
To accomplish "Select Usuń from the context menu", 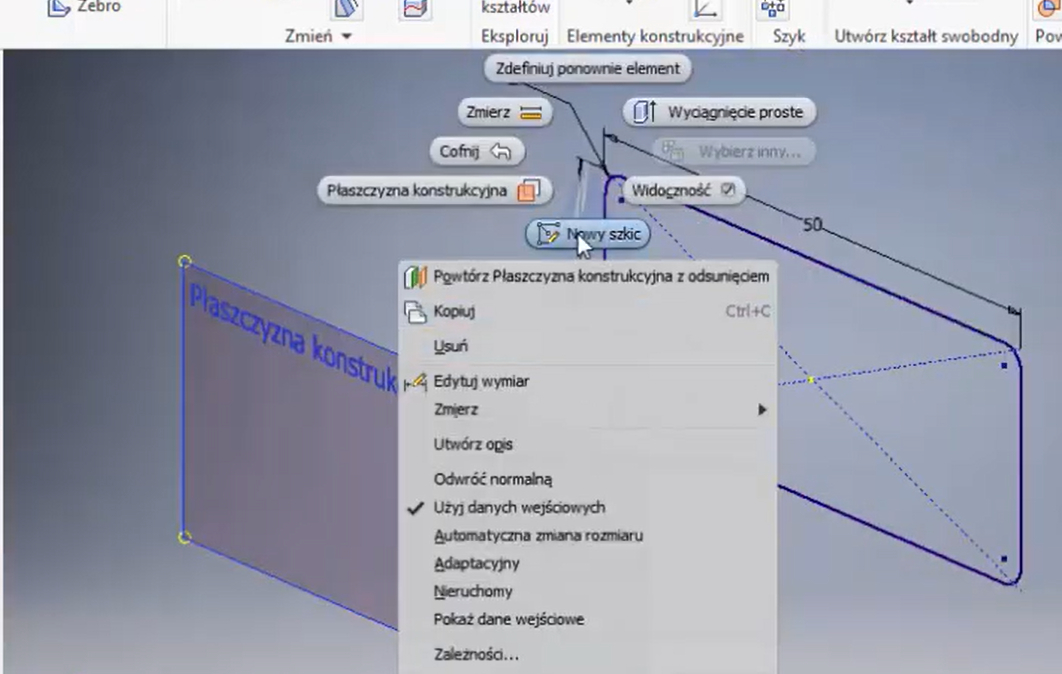I will click(x=450, y=346).
